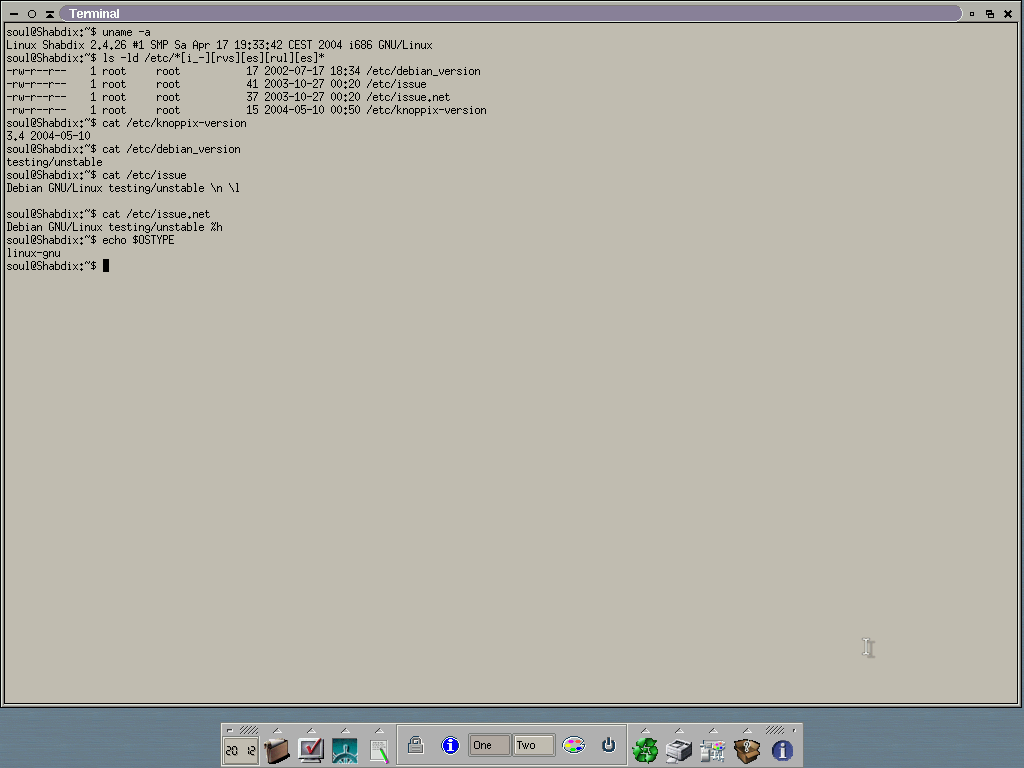Click the terminal prompt cursor line
Viewport: 1024px width, 768px height.
click(57, 266)
